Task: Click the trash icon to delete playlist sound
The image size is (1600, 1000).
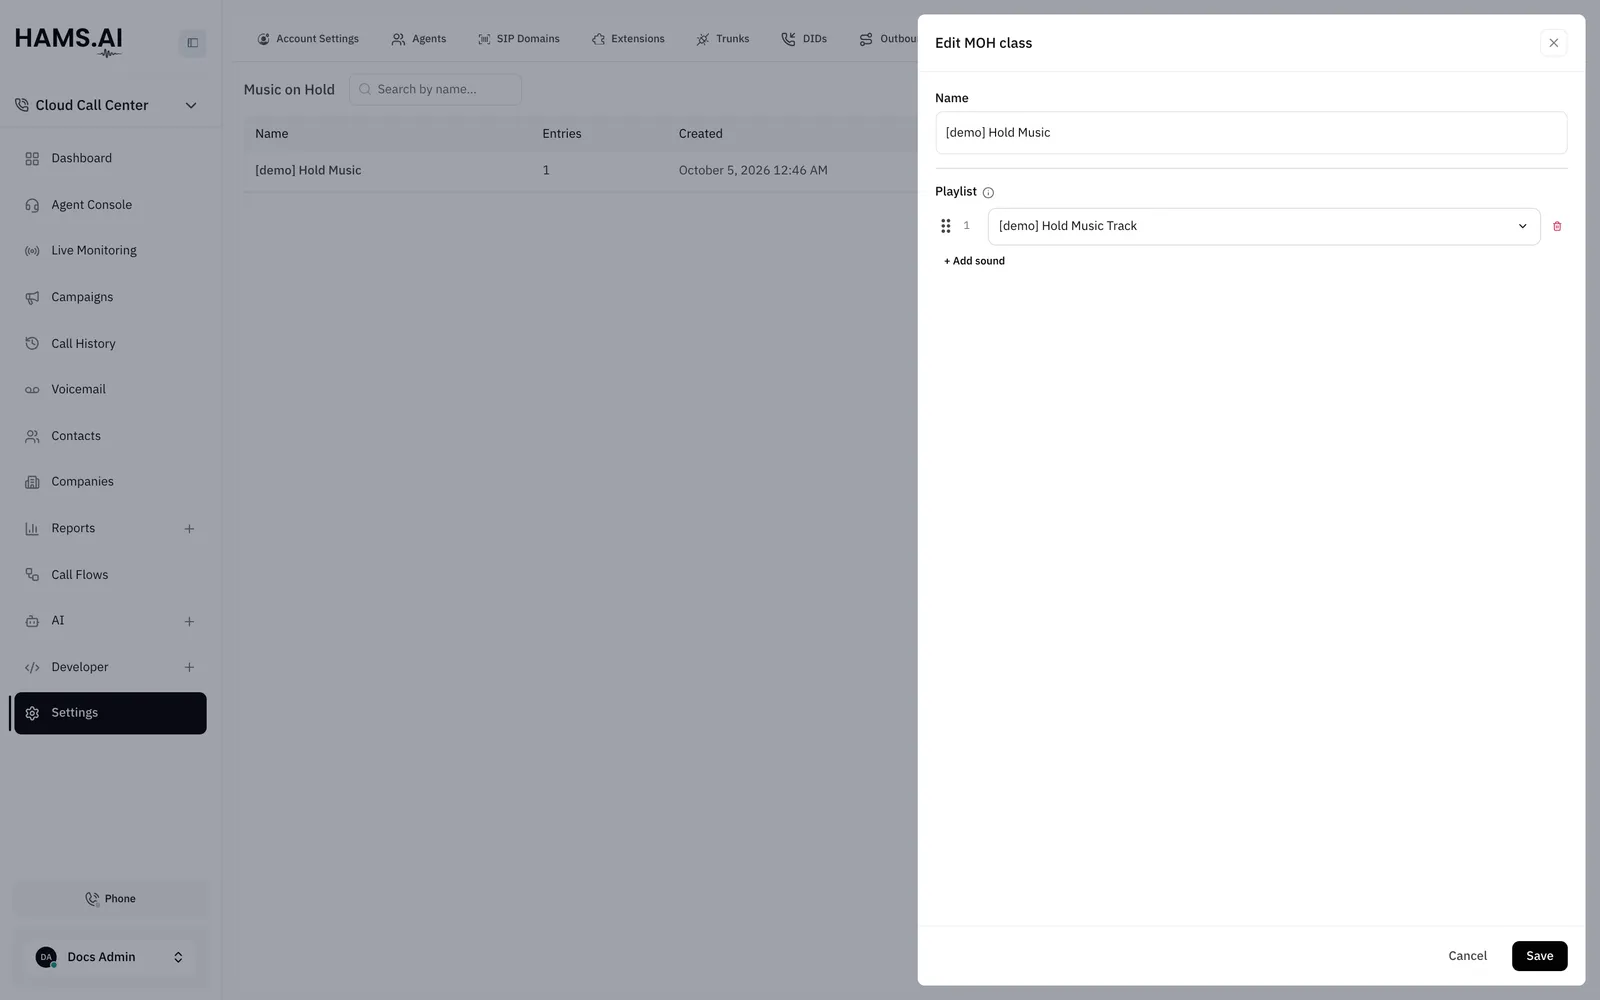Action: [x=1557, y=226]
